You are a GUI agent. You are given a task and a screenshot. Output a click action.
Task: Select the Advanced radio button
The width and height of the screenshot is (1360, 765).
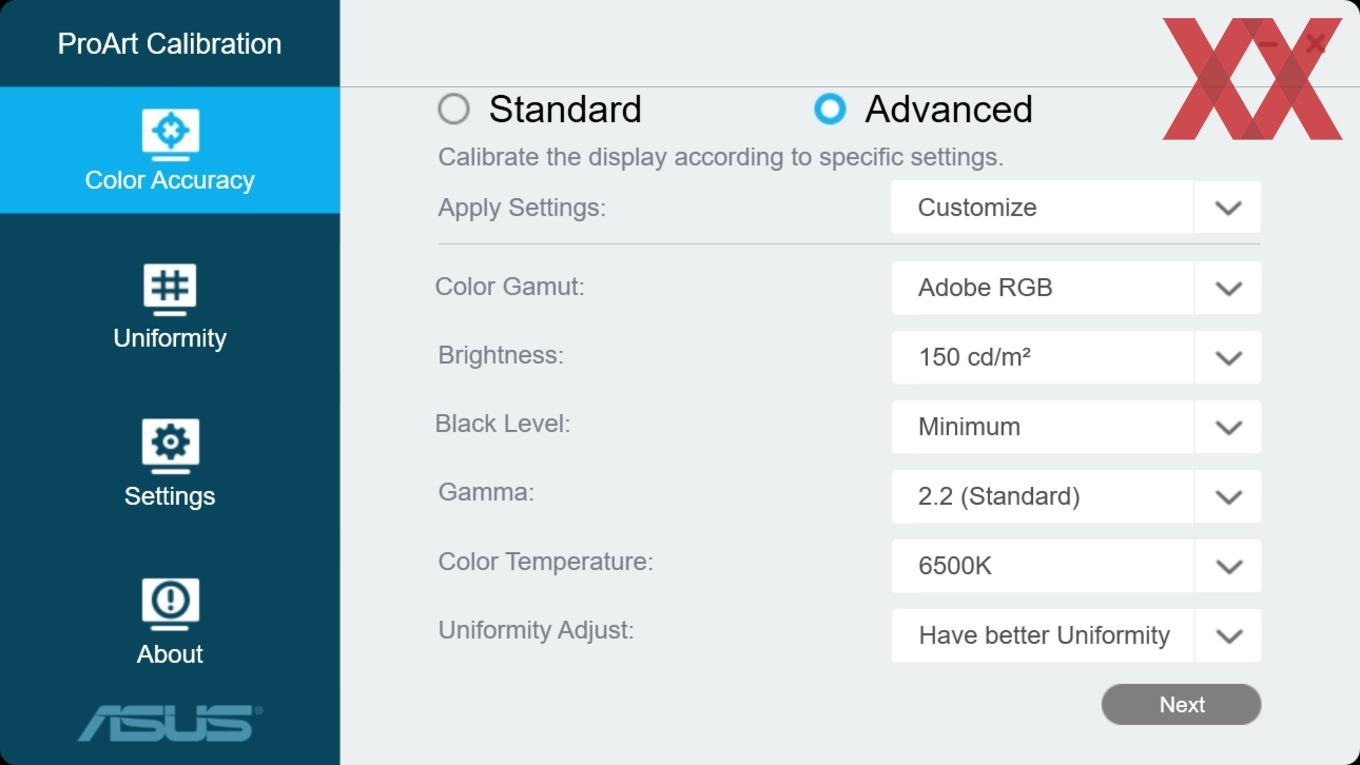click(830, 109)
